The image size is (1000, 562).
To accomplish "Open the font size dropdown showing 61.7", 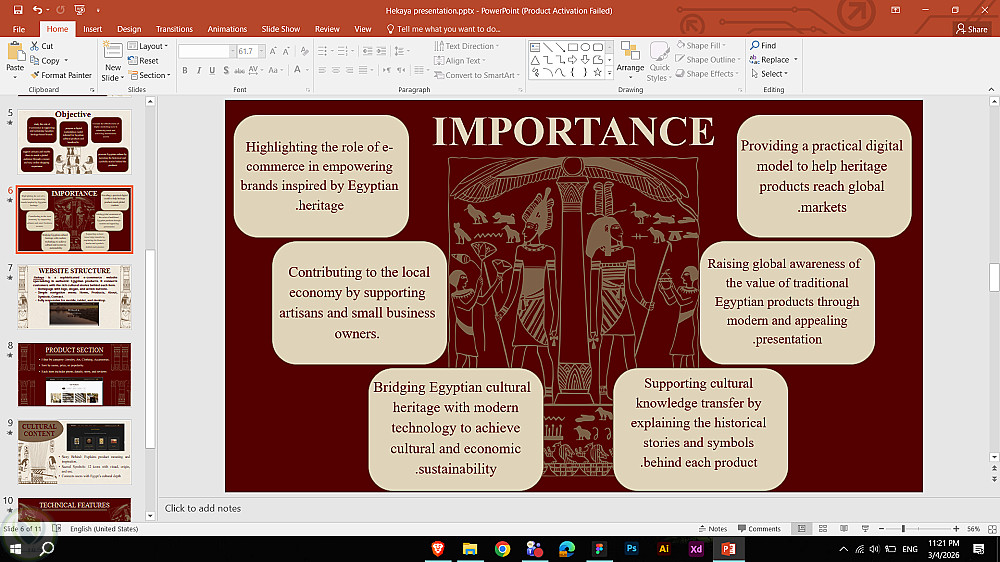I will pos(261,50).
